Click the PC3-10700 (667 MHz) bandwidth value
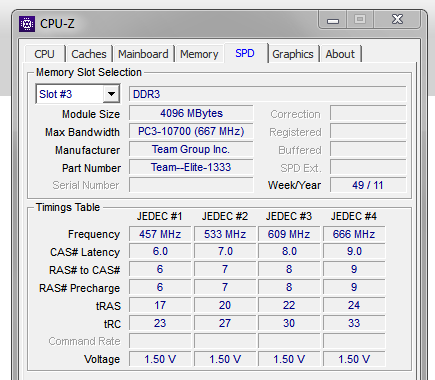435x380 pixels. coord(191,131)
